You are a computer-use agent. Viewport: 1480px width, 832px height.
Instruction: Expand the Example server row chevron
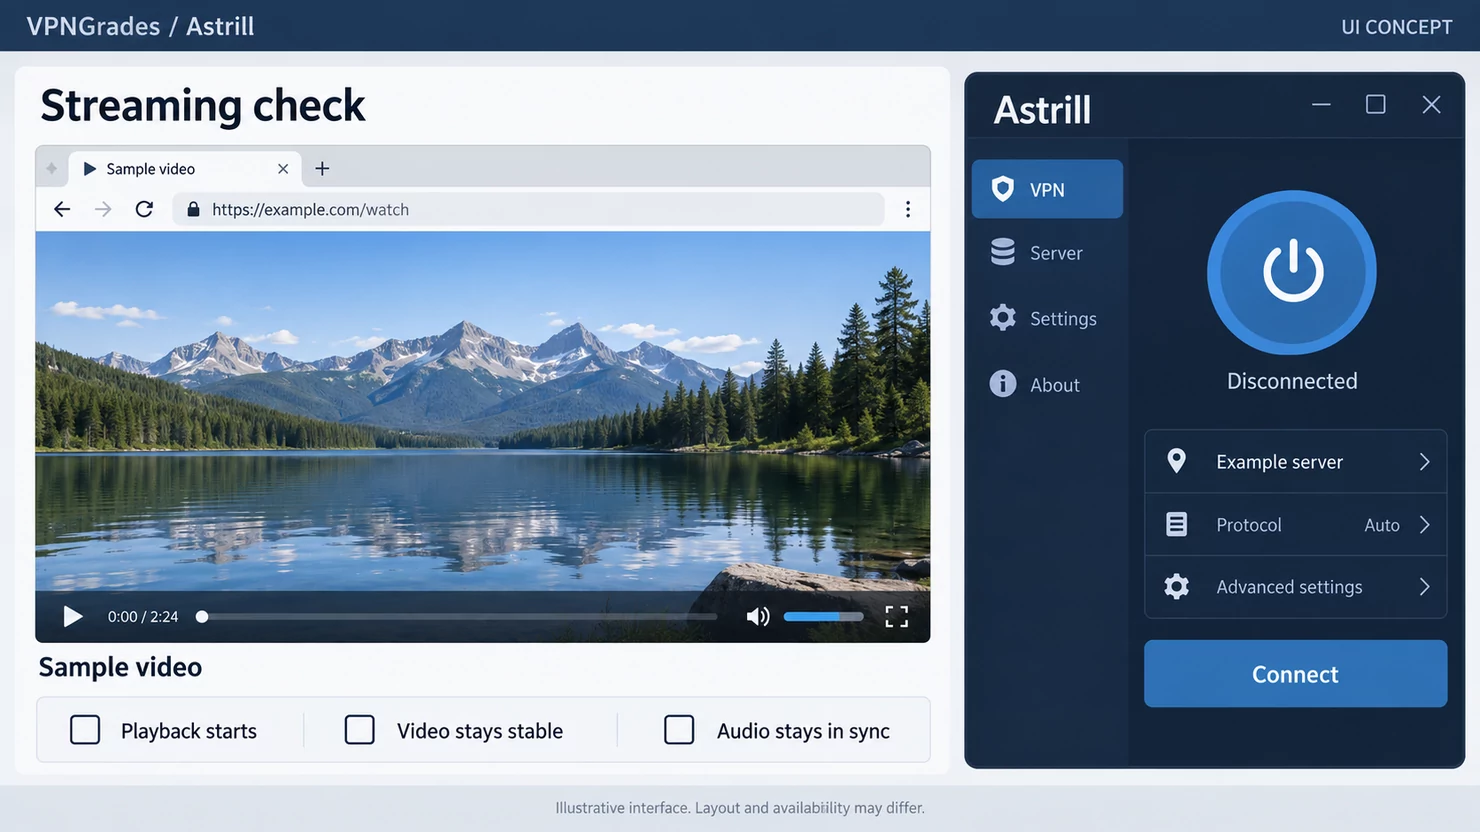point(1425,462)
